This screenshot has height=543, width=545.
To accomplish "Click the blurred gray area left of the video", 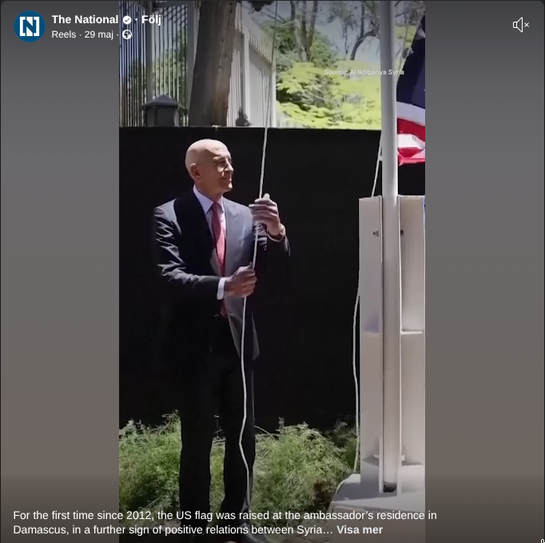I will [60, 278].
